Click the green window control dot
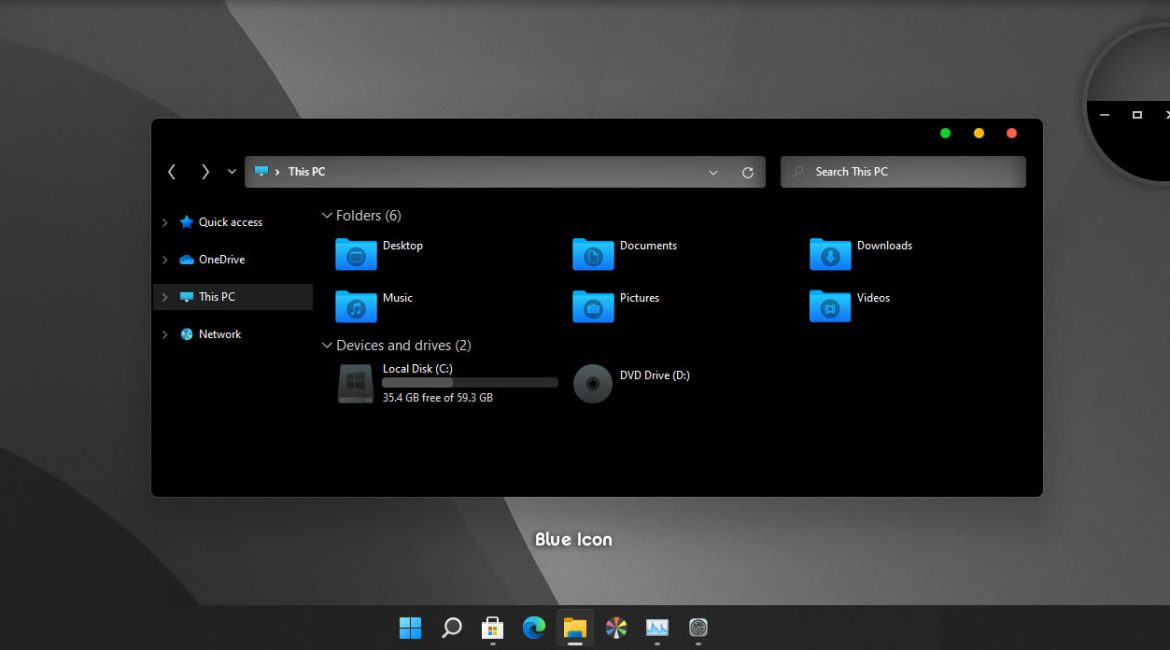Viewport: 1170px width, 650px height. (945, 134)
